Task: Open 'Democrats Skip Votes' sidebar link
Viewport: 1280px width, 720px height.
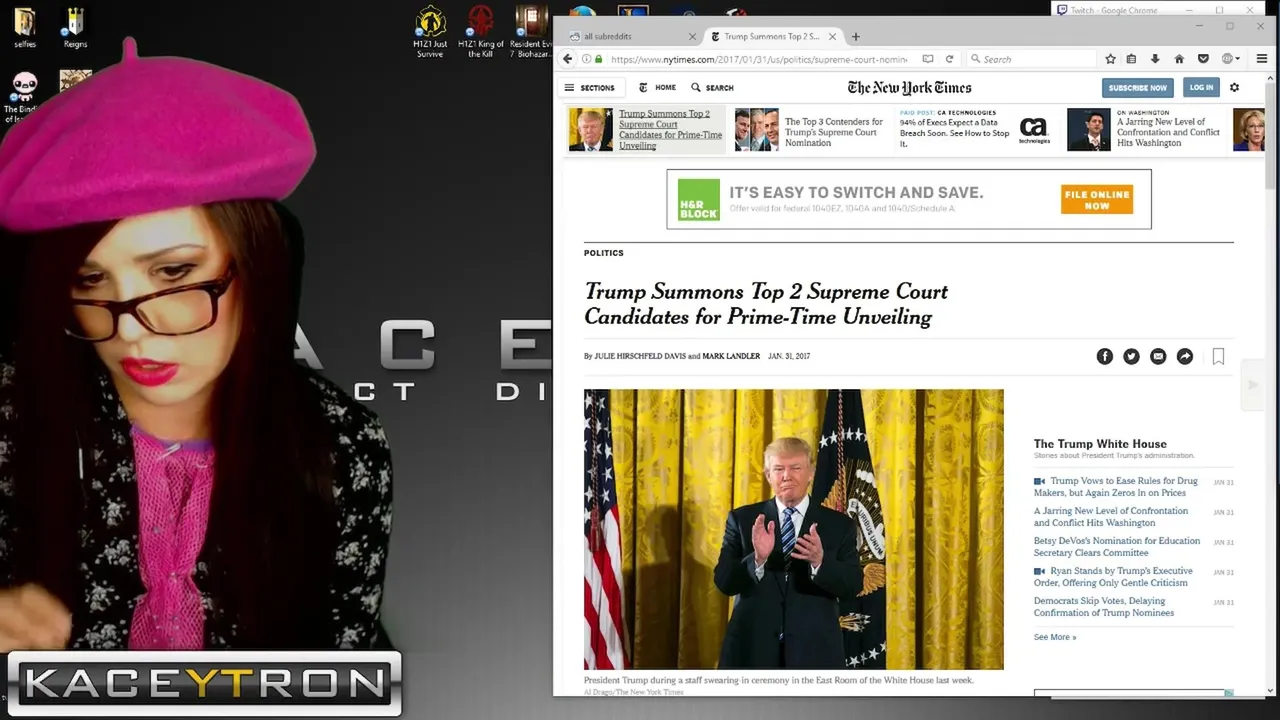Action: click(1104, 607)
